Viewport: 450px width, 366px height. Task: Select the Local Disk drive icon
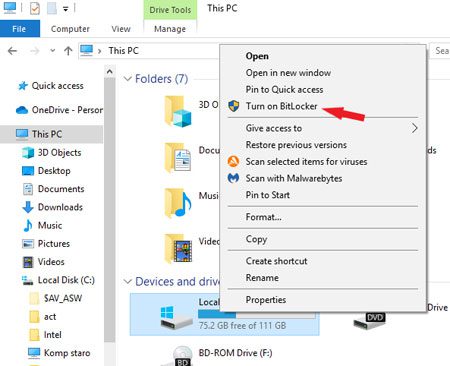pos(176,318)
